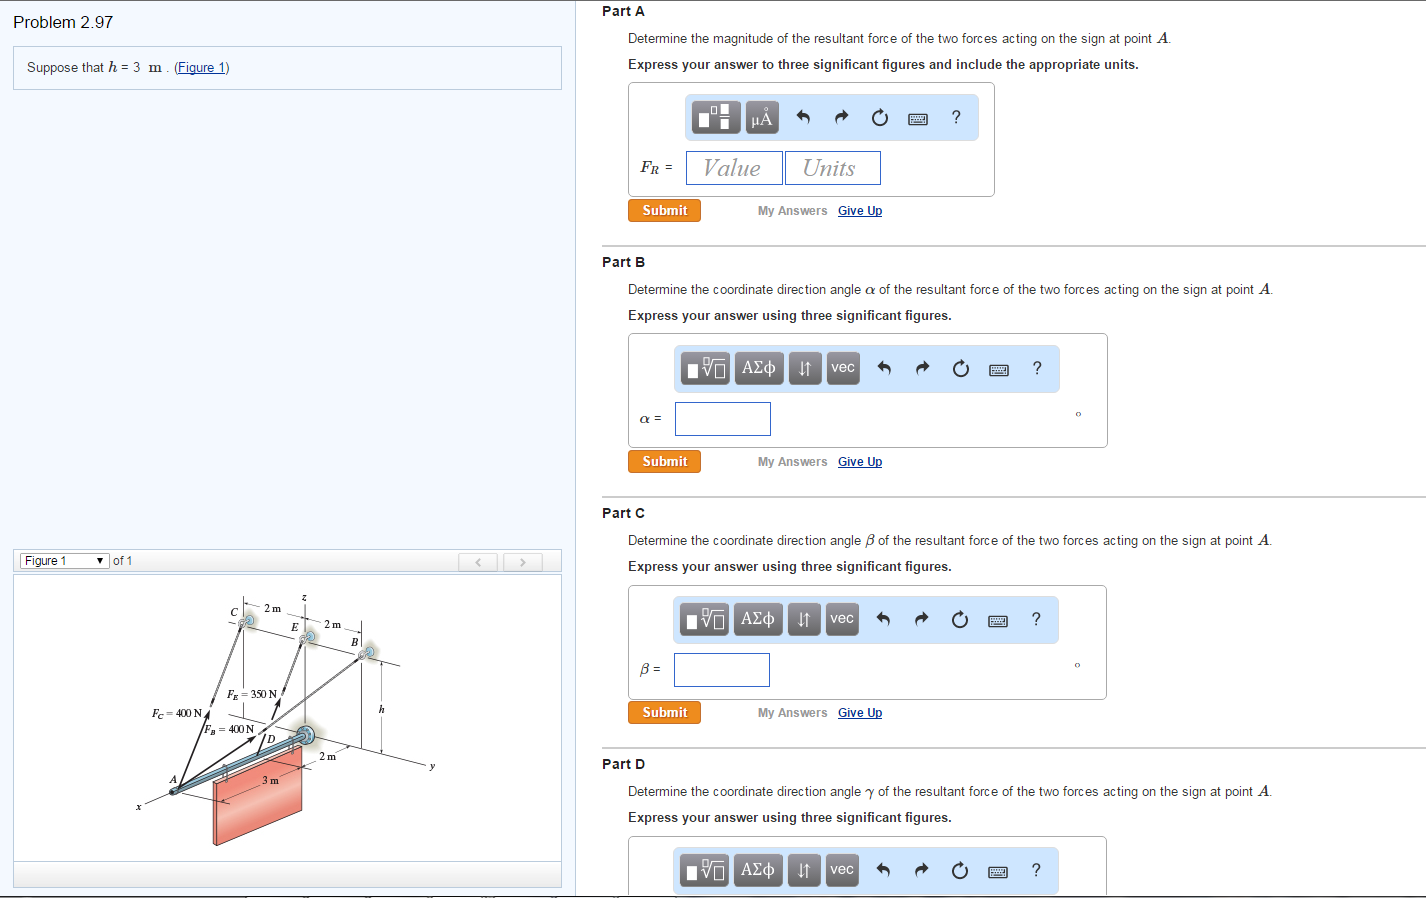Submit the answer for Part B
1426x898 pixels.
[663, 461]
